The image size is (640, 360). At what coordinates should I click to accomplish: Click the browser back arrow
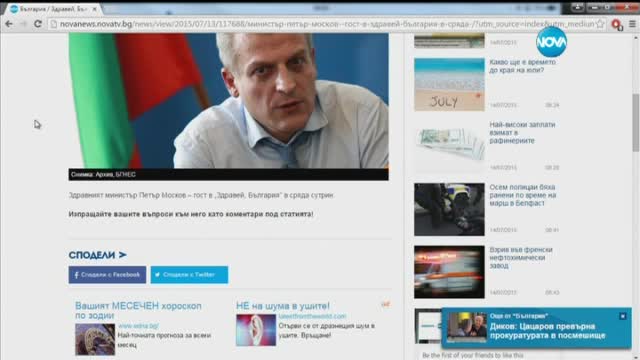[x=9, y=24]
